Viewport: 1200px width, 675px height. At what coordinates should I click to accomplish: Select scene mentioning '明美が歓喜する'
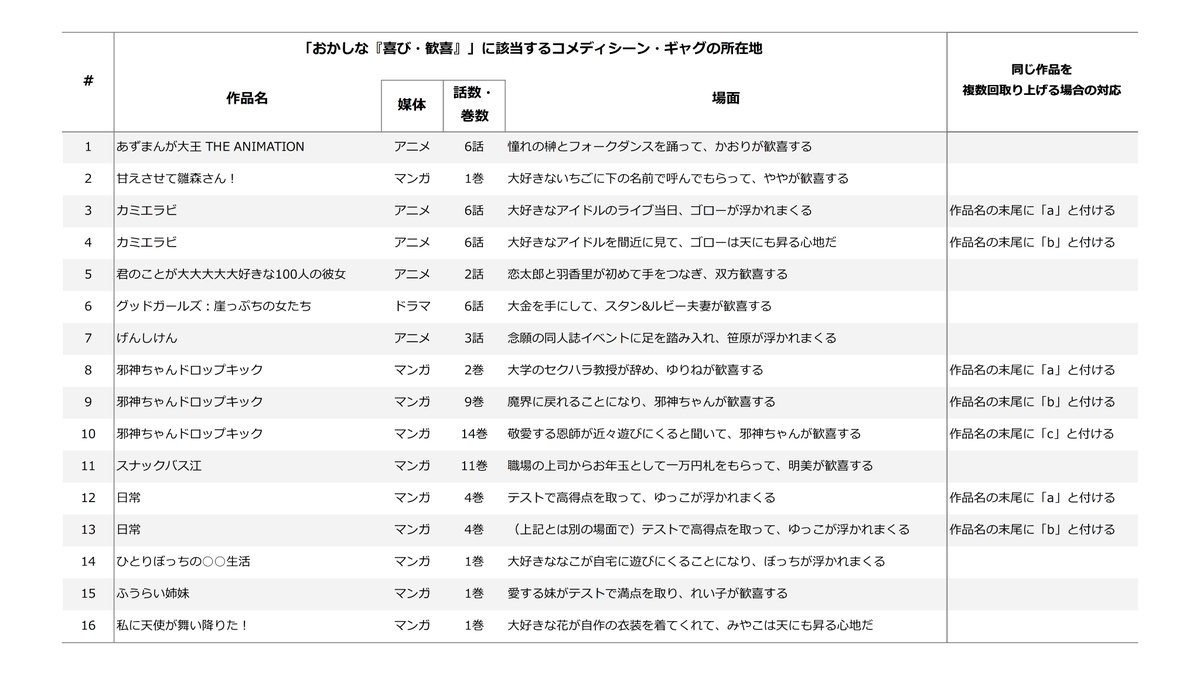pos(690,466)
